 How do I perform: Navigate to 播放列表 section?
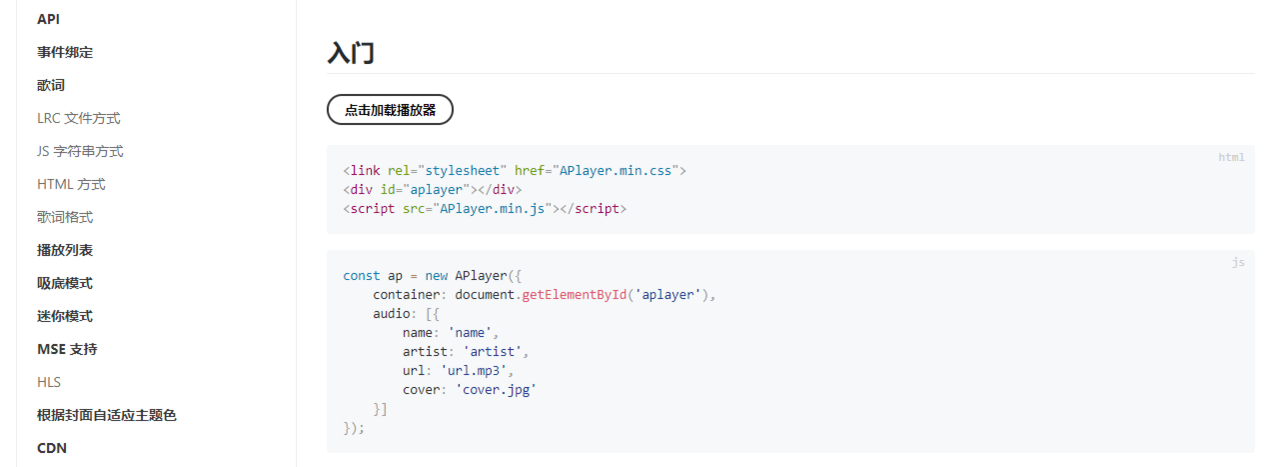click(x=65, y=250)
